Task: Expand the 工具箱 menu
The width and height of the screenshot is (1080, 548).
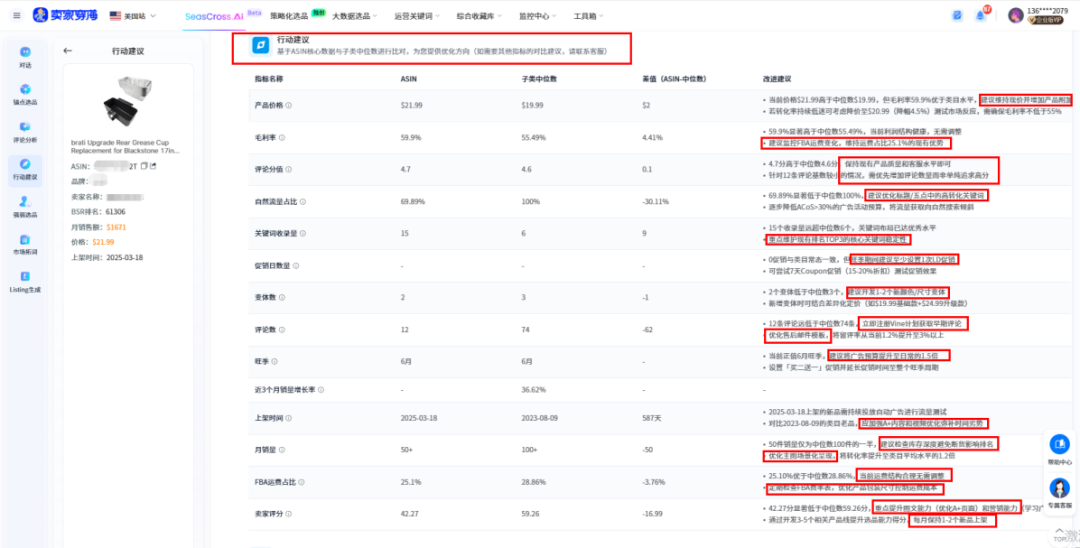Action: pos(589,16)
